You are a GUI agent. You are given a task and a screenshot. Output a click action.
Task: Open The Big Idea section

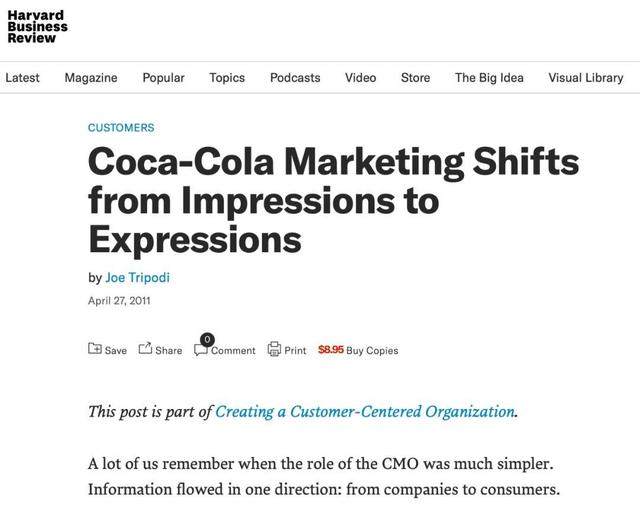click(489, 78)
